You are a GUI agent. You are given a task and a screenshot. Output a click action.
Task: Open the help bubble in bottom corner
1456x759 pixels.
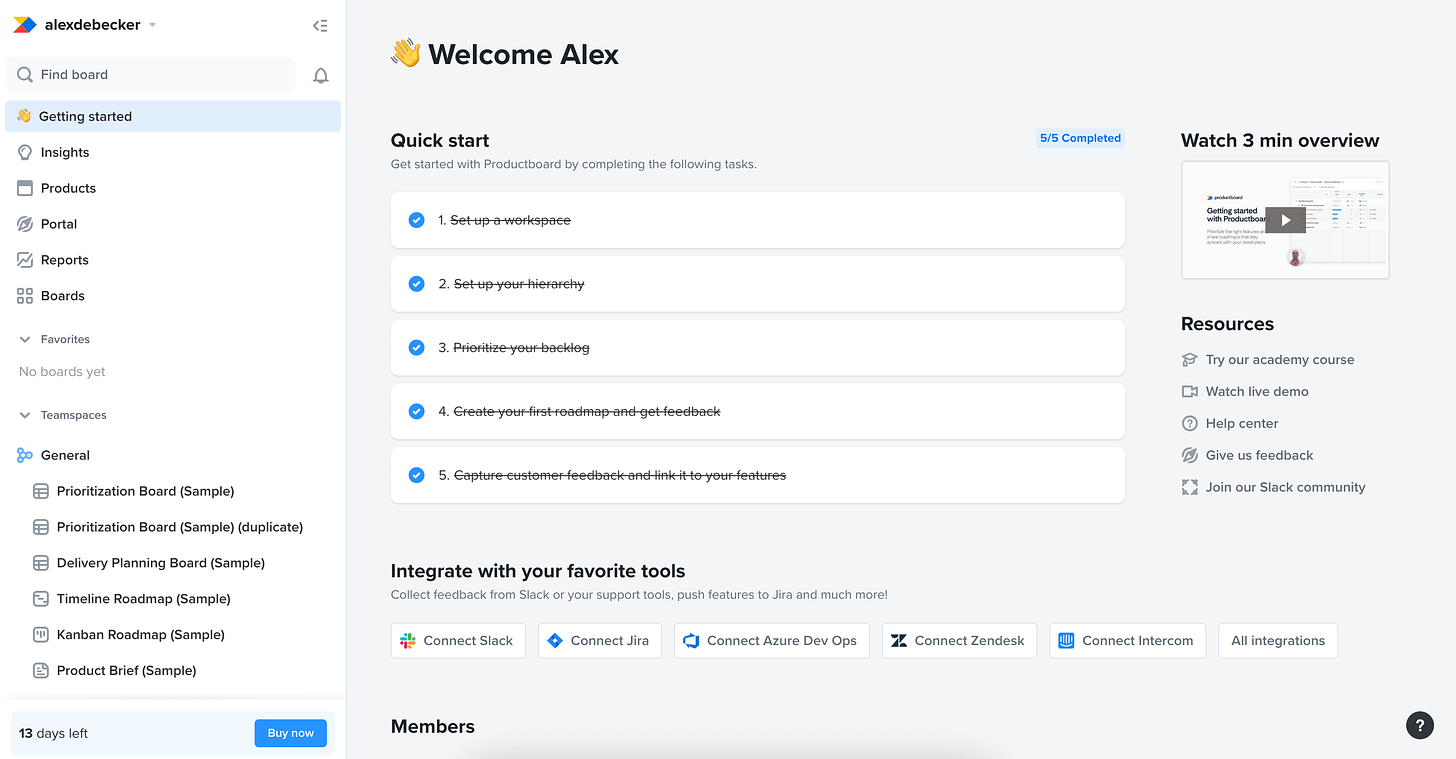click(x=1420, y=726)
